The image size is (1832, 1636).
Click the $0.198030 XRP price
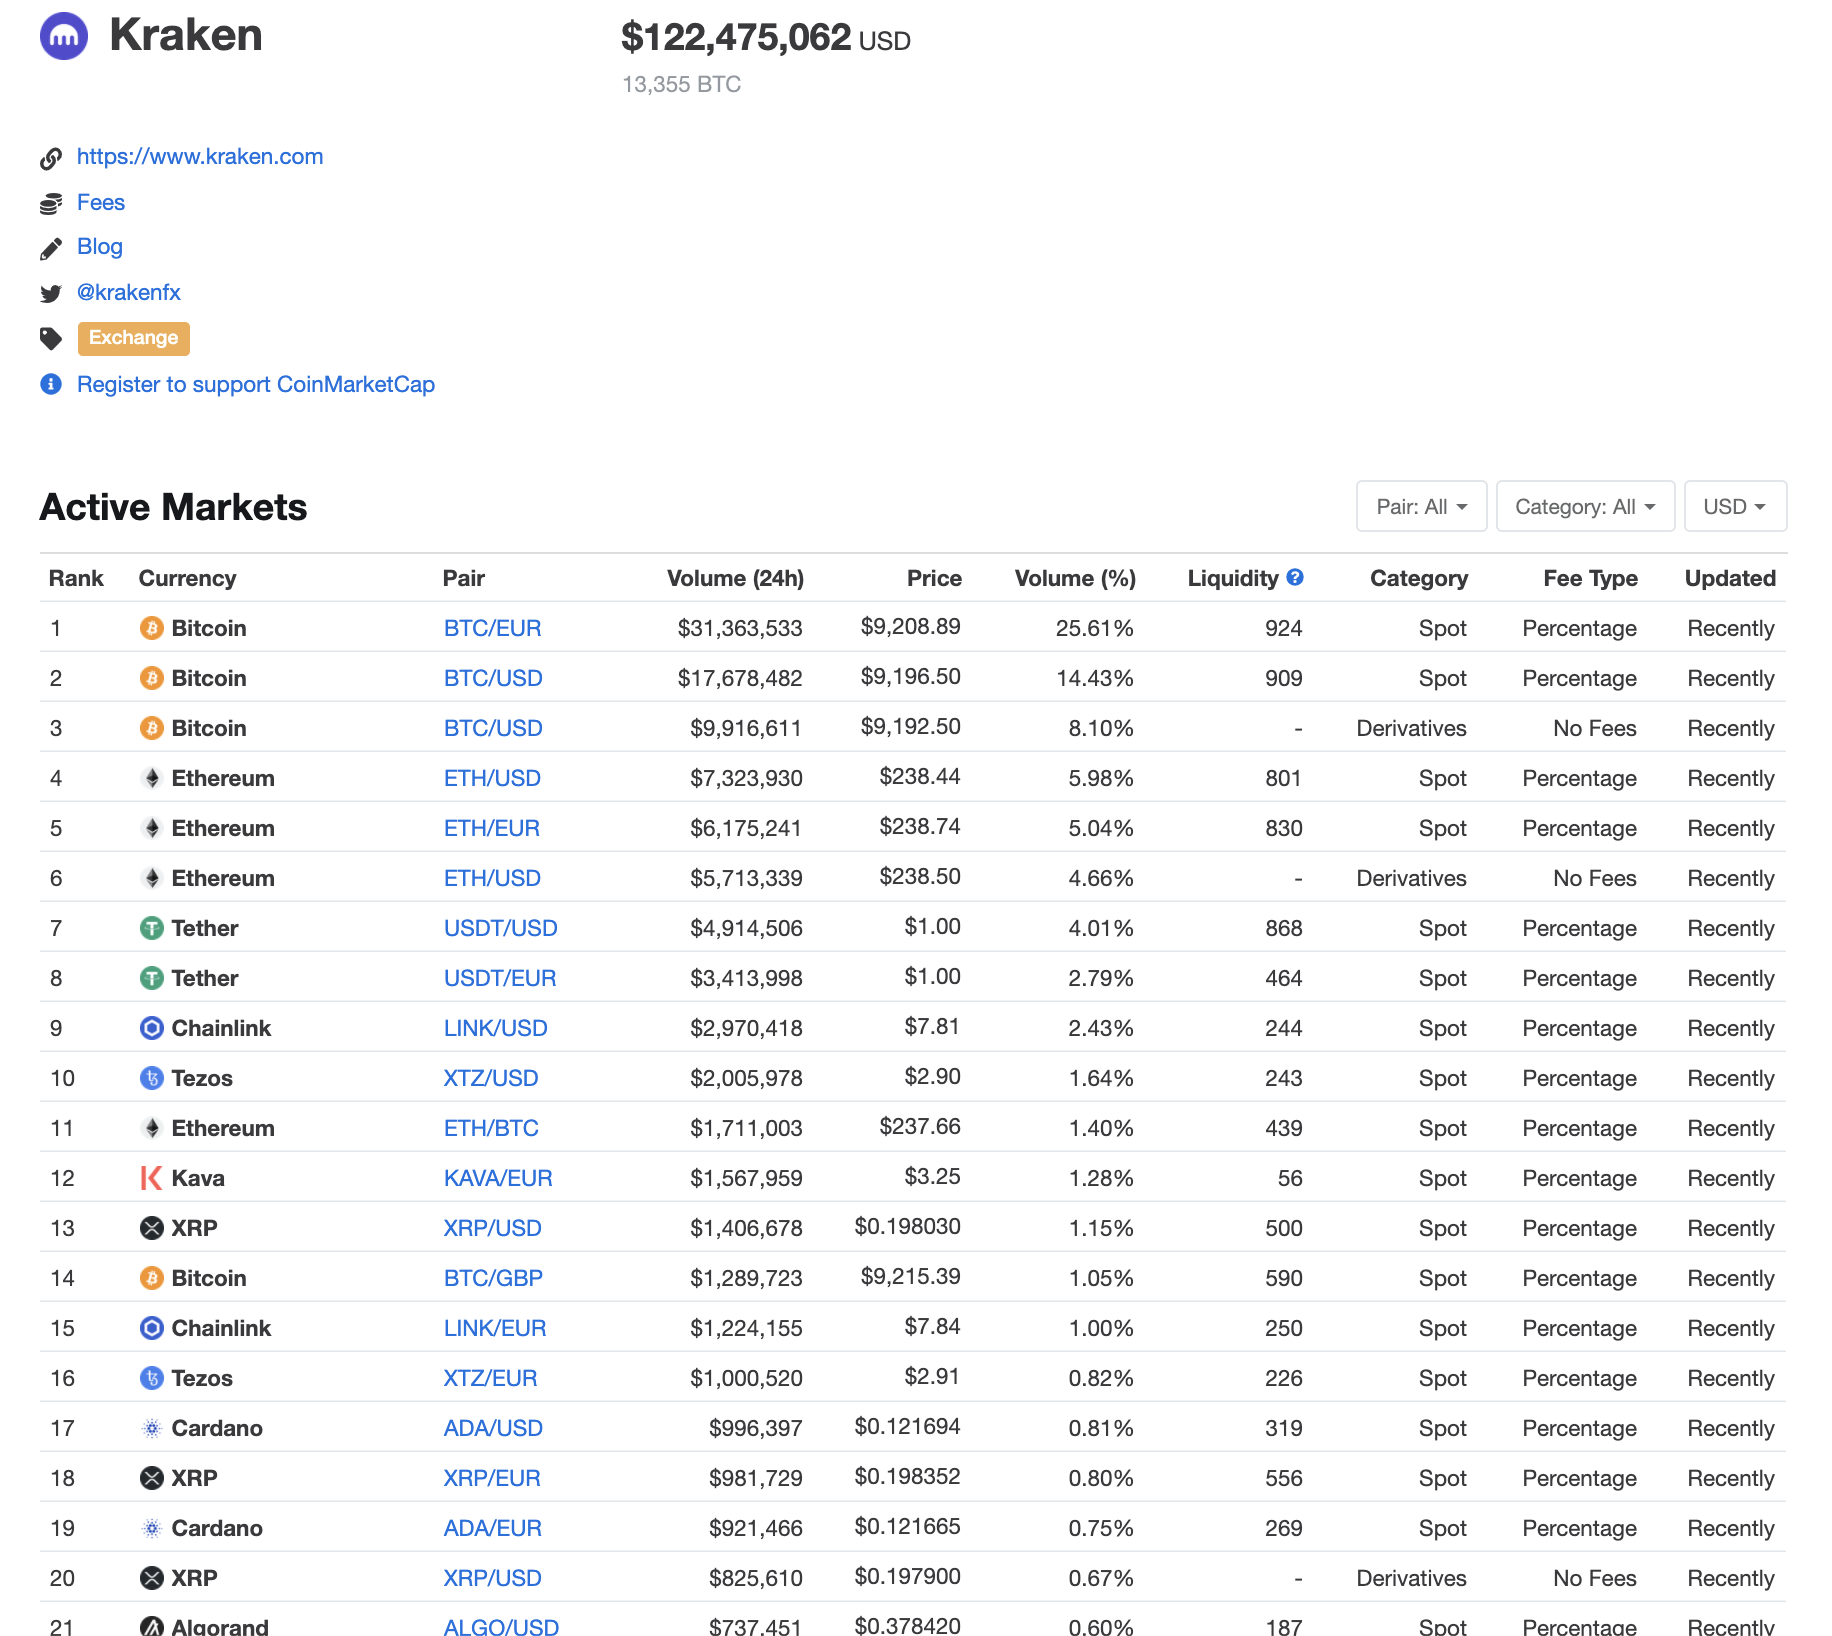907,1226
